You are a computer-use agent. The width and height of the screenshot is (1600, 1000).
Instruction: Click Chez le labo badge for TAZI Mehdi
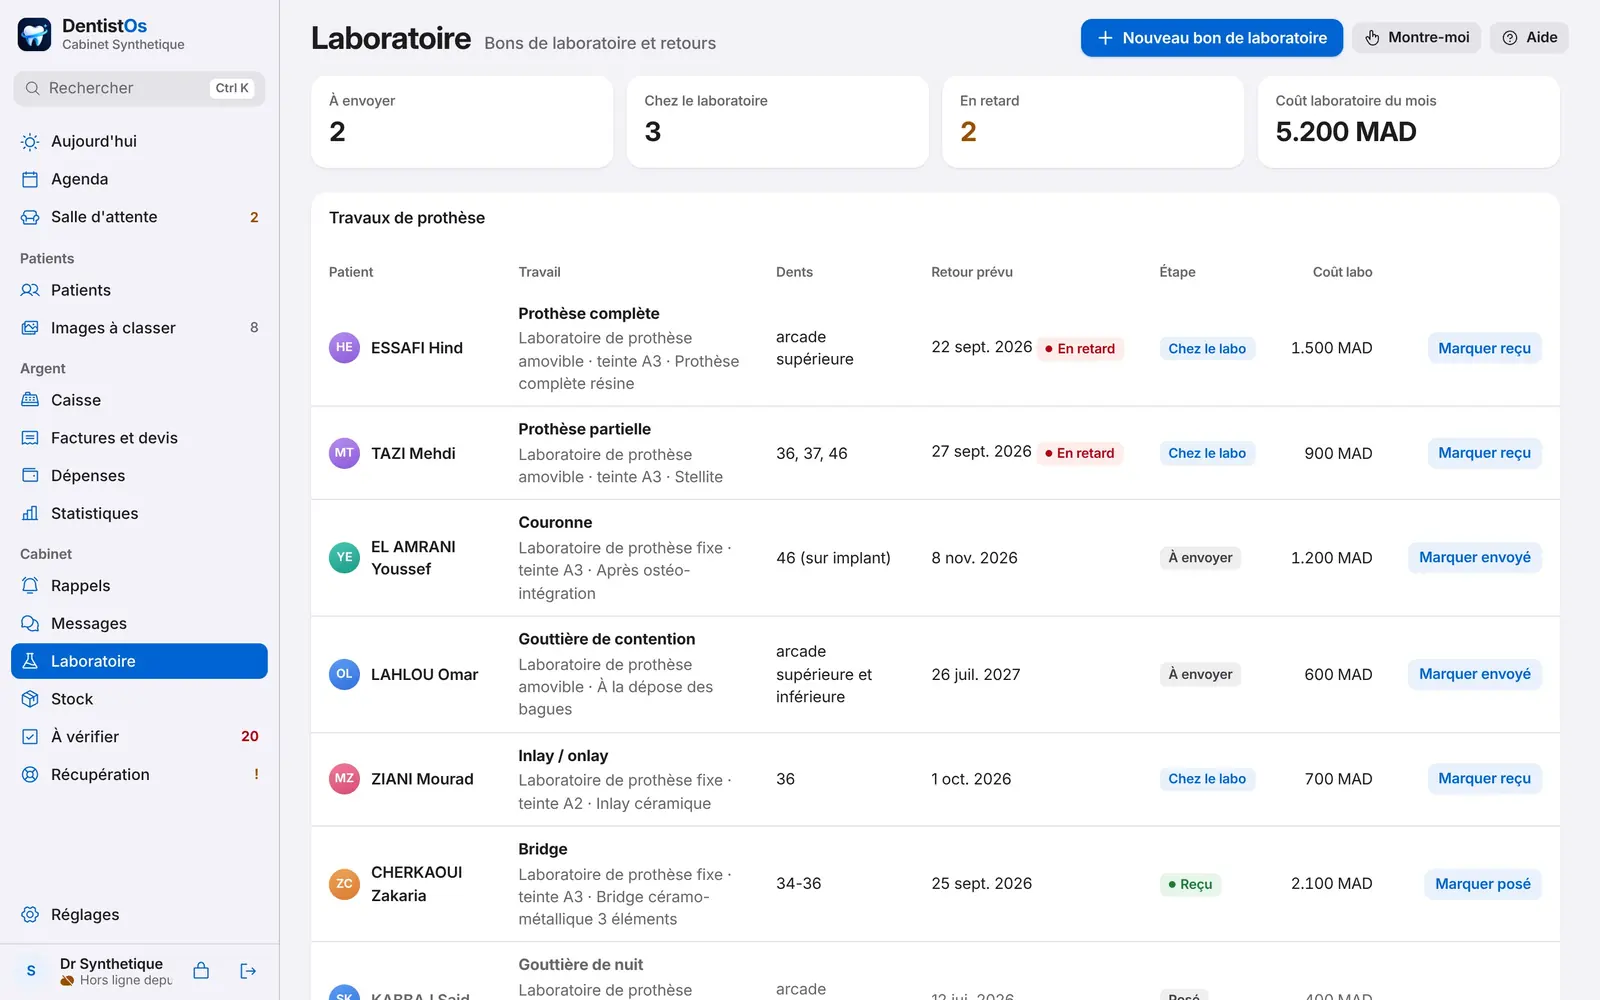pos(1207,453)
